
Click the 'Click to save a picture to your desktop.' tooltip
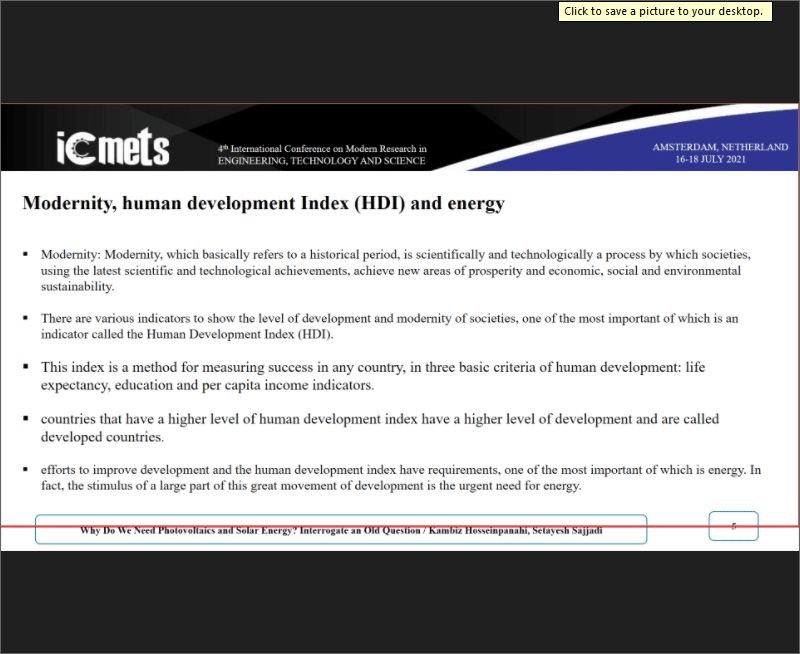(665, 11)
